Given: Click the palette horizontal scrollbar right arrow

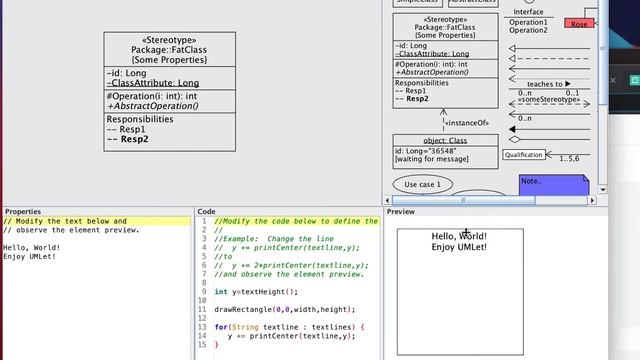Looking at the screenshot, I should [x=592, y=200].
